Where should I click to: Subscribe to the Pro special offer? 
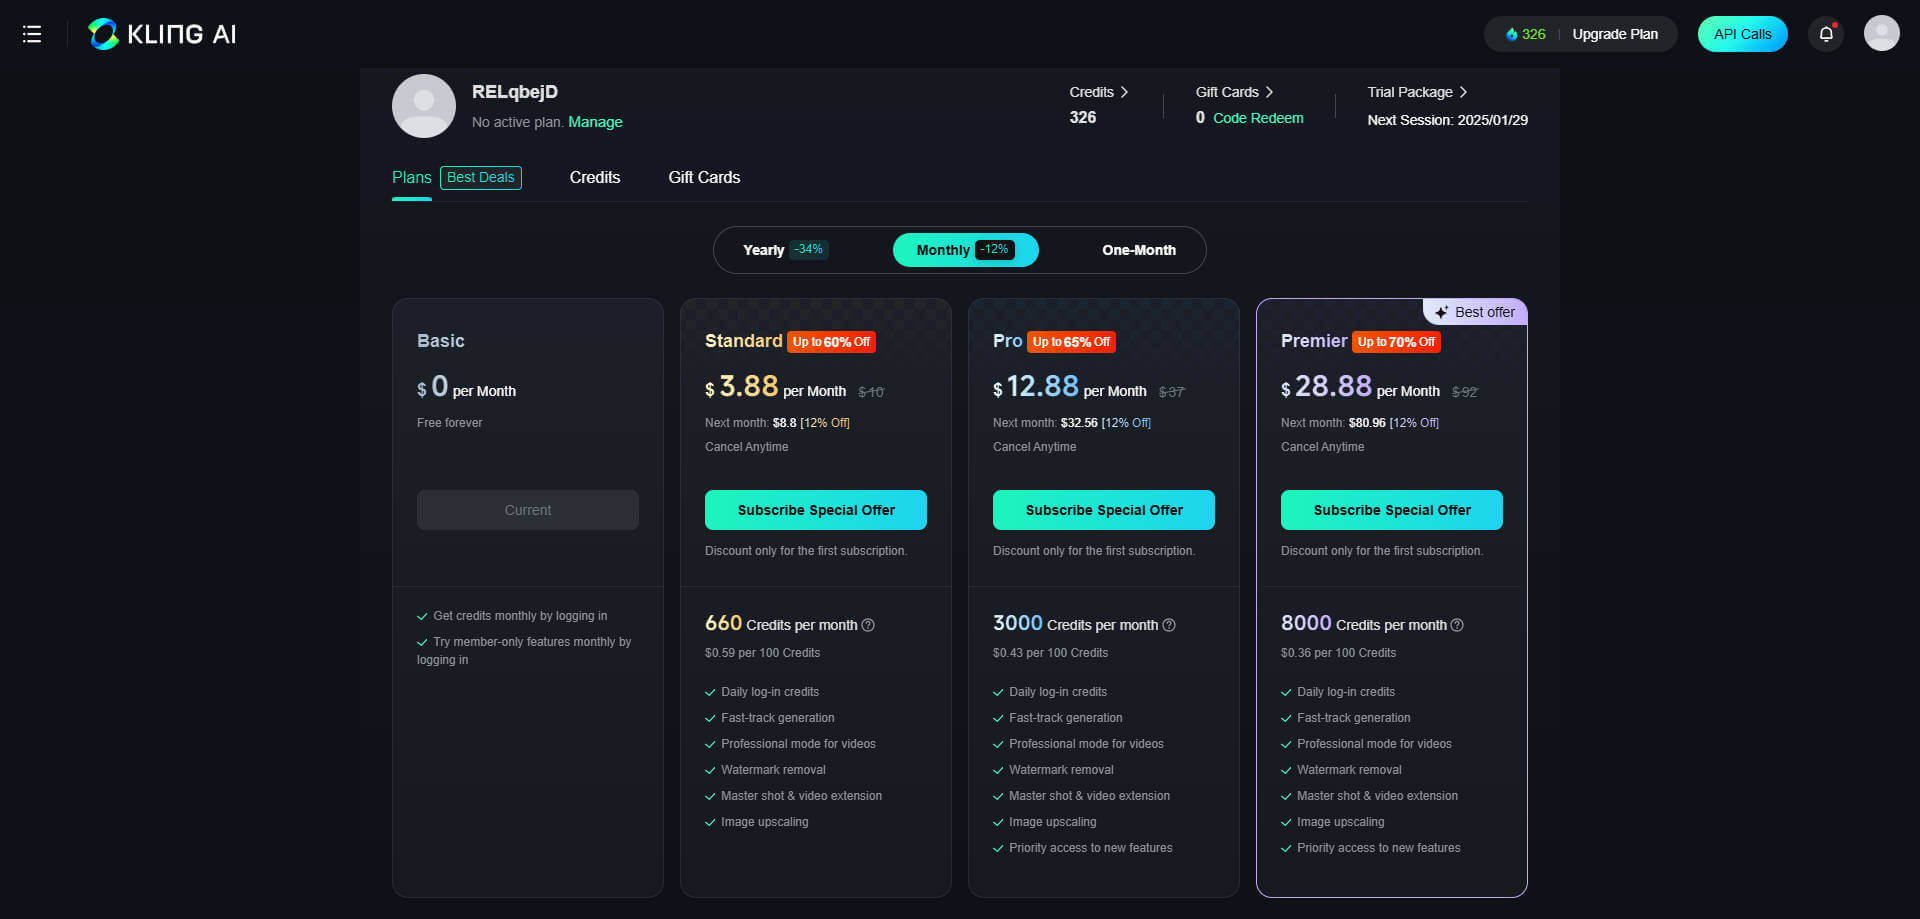(x=1104, y=510)
